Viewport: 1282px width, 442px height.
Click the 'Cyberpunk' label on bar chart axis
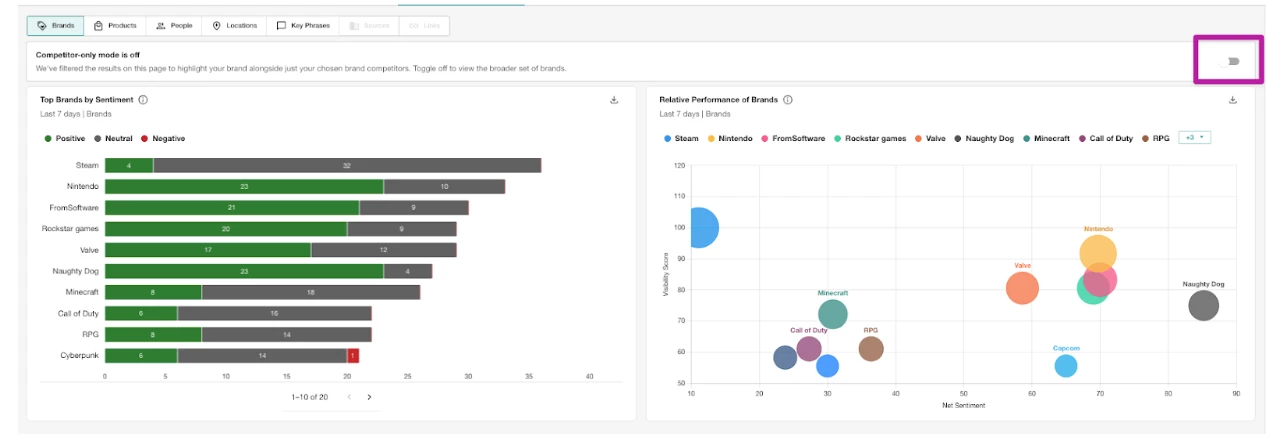coord(79,355)
